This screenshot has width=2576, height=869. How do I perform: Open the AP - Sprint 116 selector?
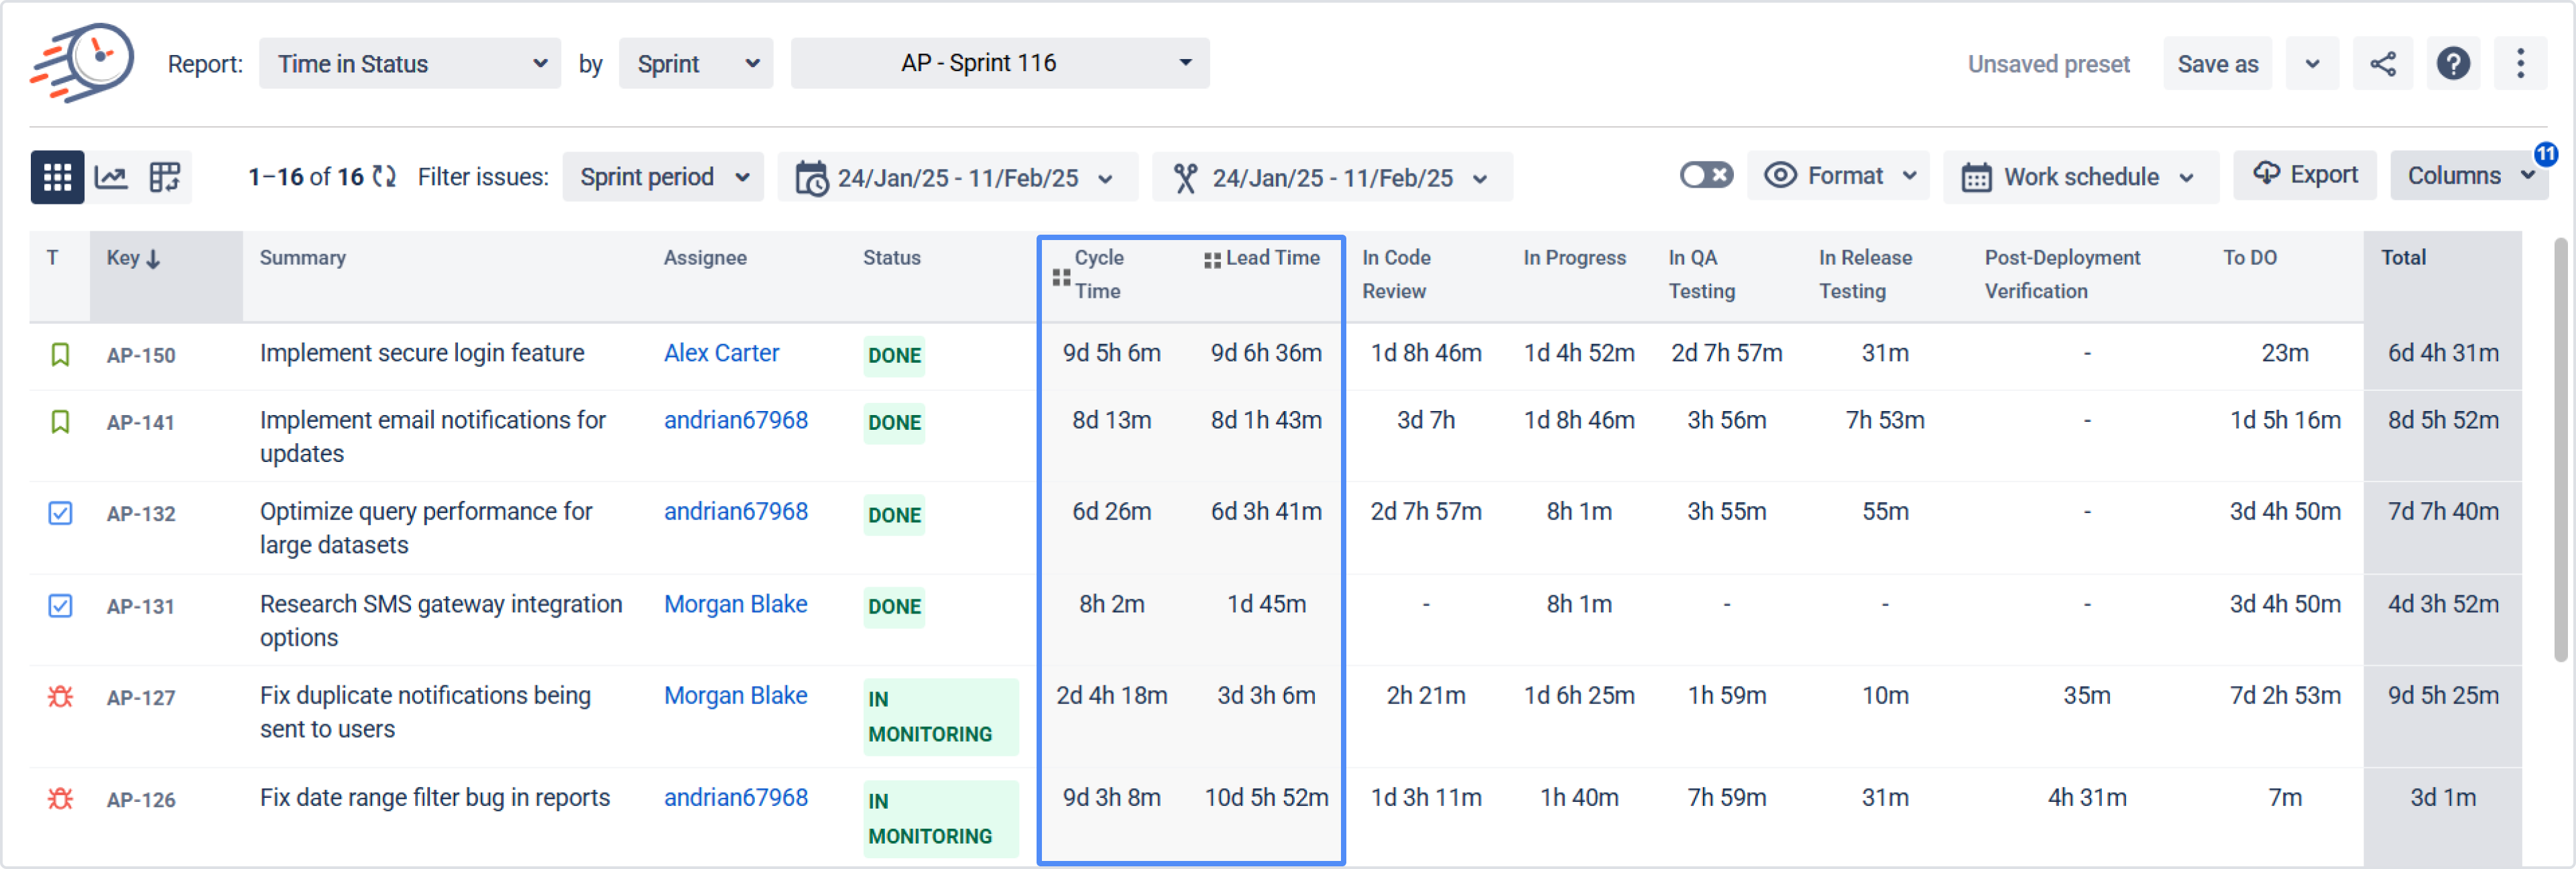coord(999,63)
